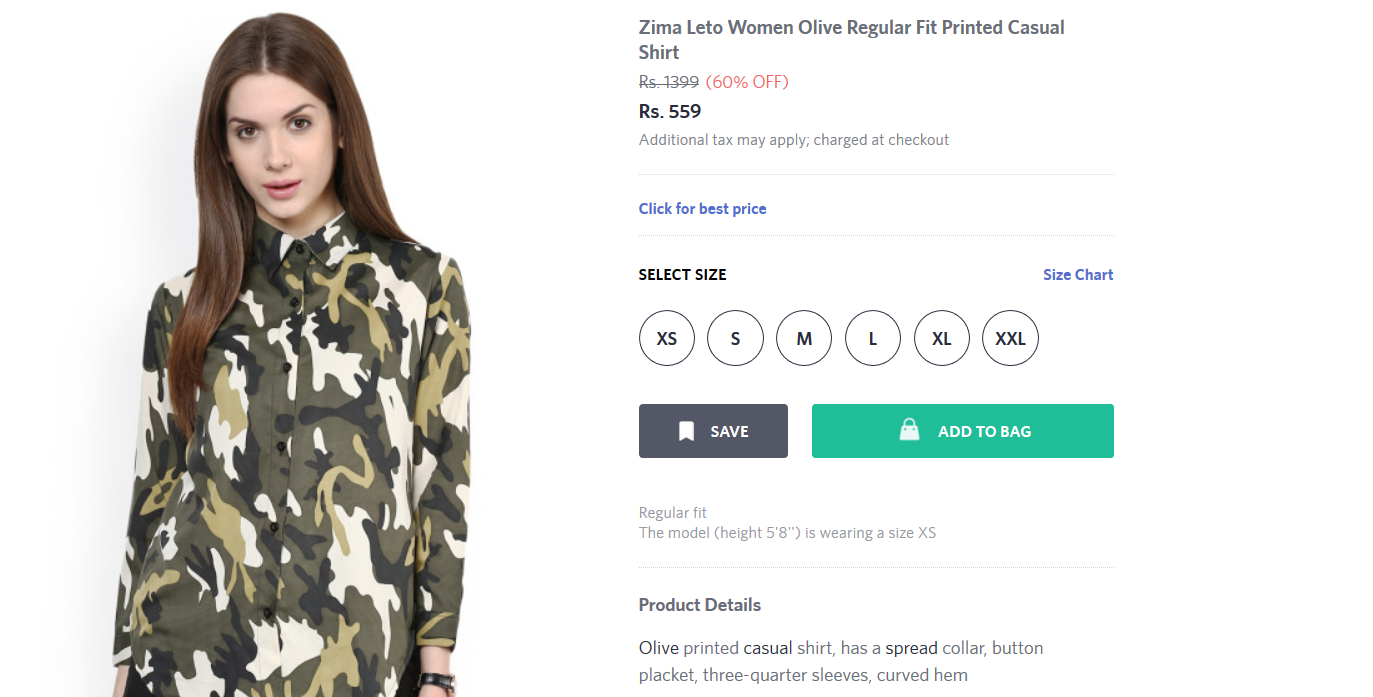Select size XS
Image resolution: width=1373 pixels, height=697 pixels.
click(667, 338)
